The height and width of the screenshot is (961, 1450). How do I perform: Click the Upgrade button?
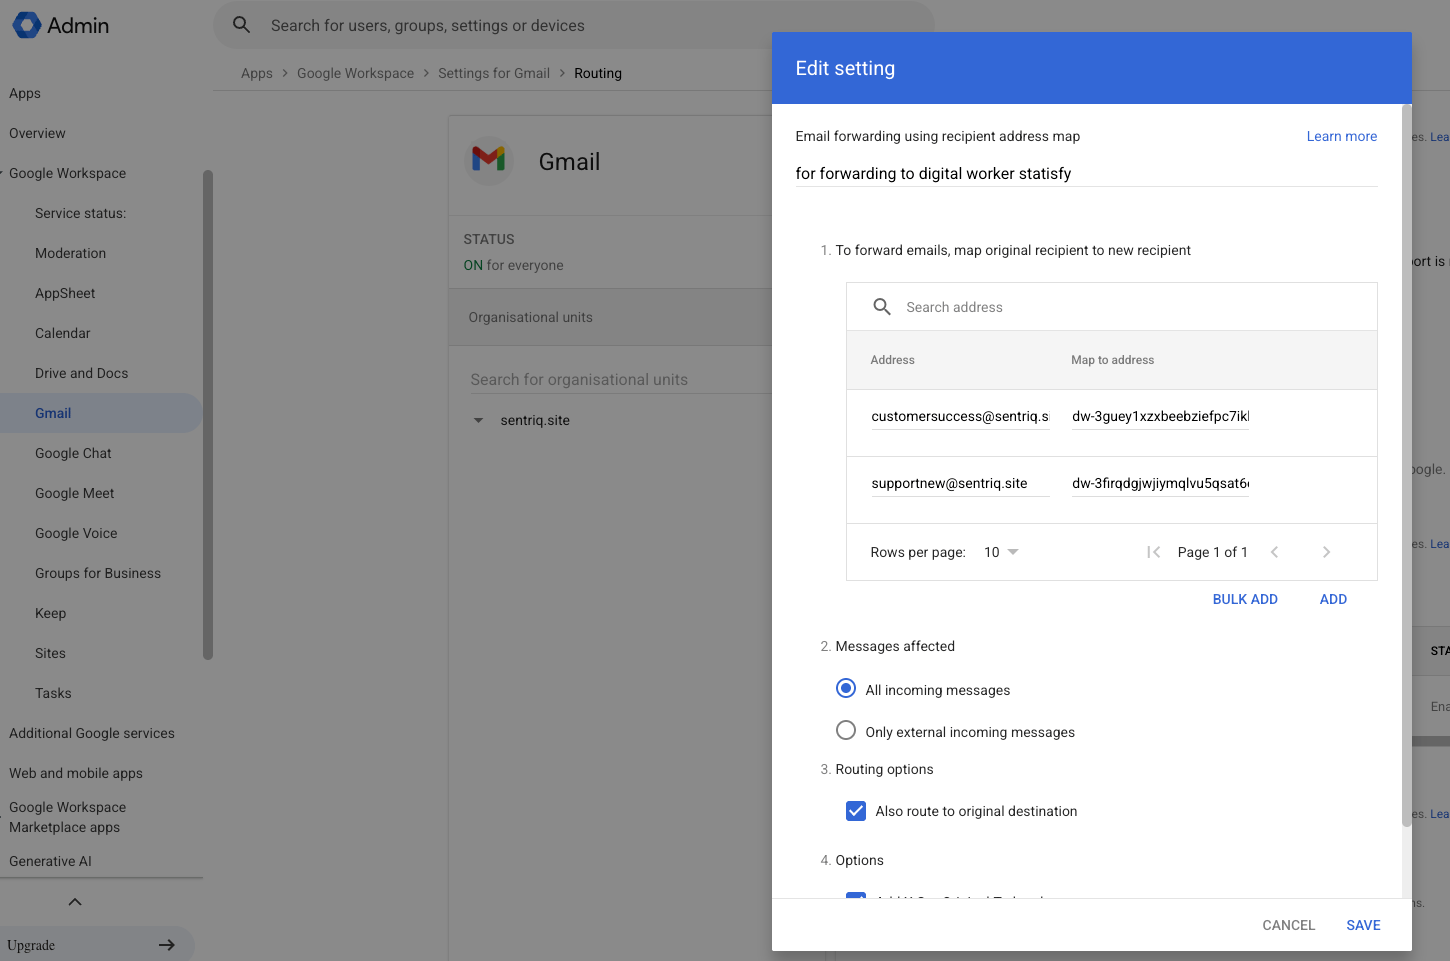[x=97, y=944]
